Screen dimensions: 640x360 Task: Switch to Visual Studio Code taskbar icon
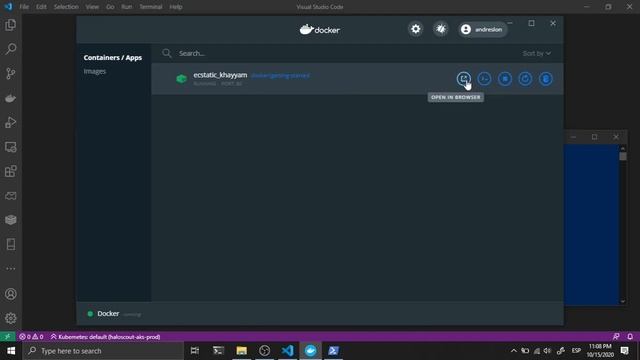[x=287, y=351]
